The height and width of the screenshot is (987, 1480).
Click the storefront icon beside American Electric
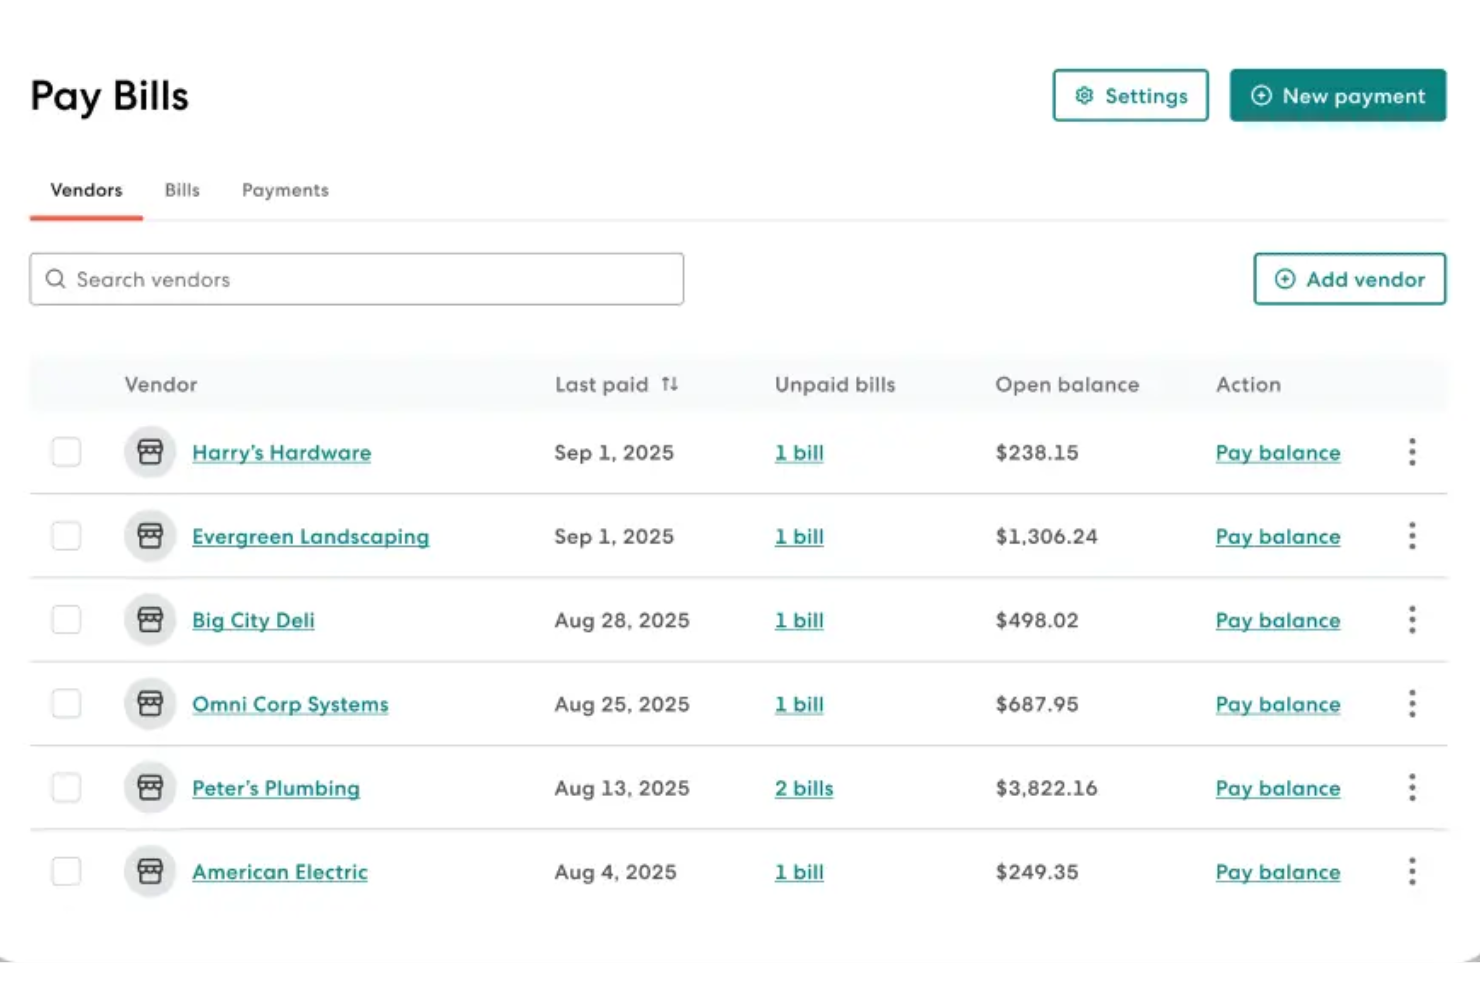coord(149,871)
